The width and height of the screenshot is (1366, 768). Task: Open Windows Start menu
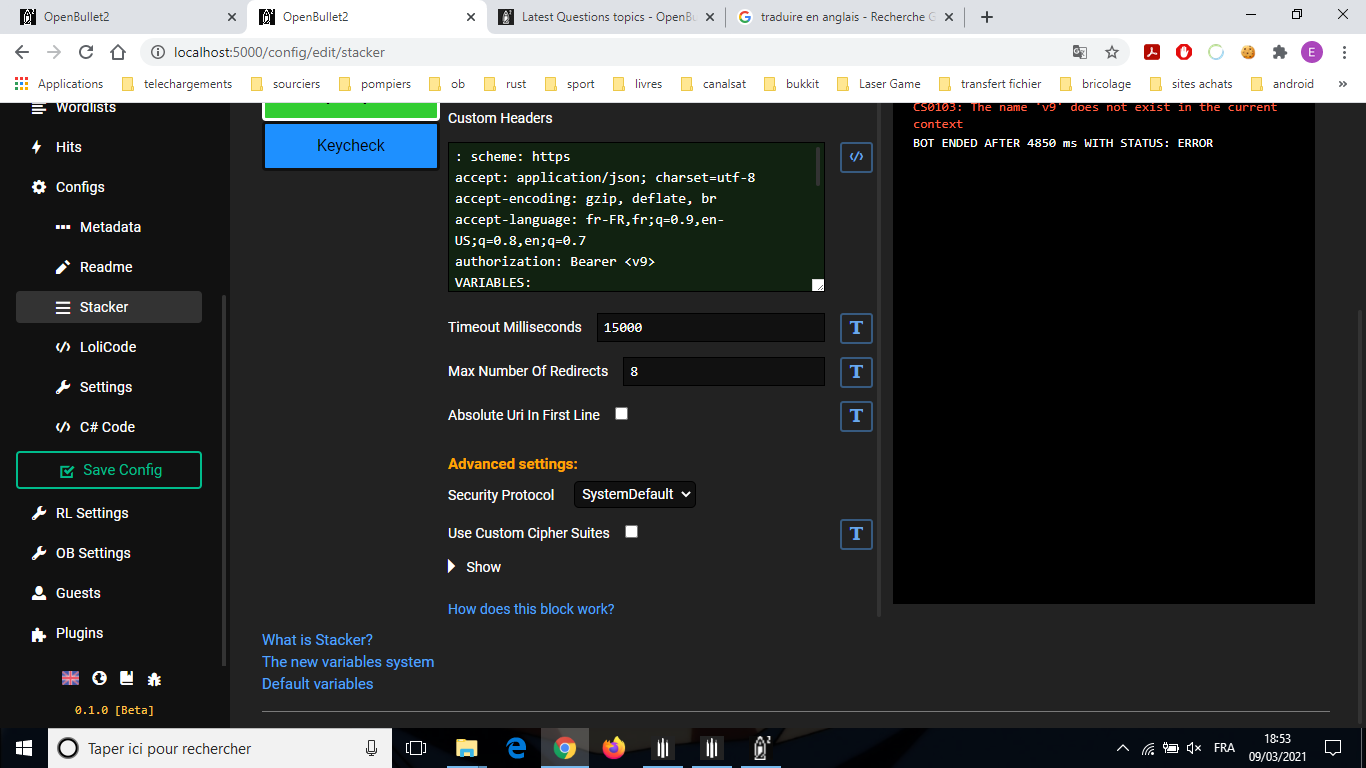(x=24, y=748)
